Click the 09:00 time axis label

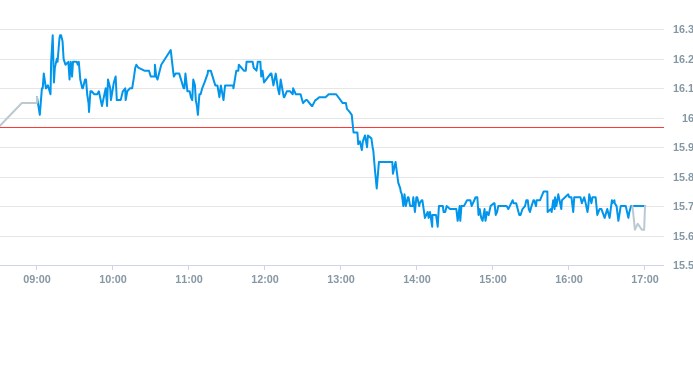37,279
